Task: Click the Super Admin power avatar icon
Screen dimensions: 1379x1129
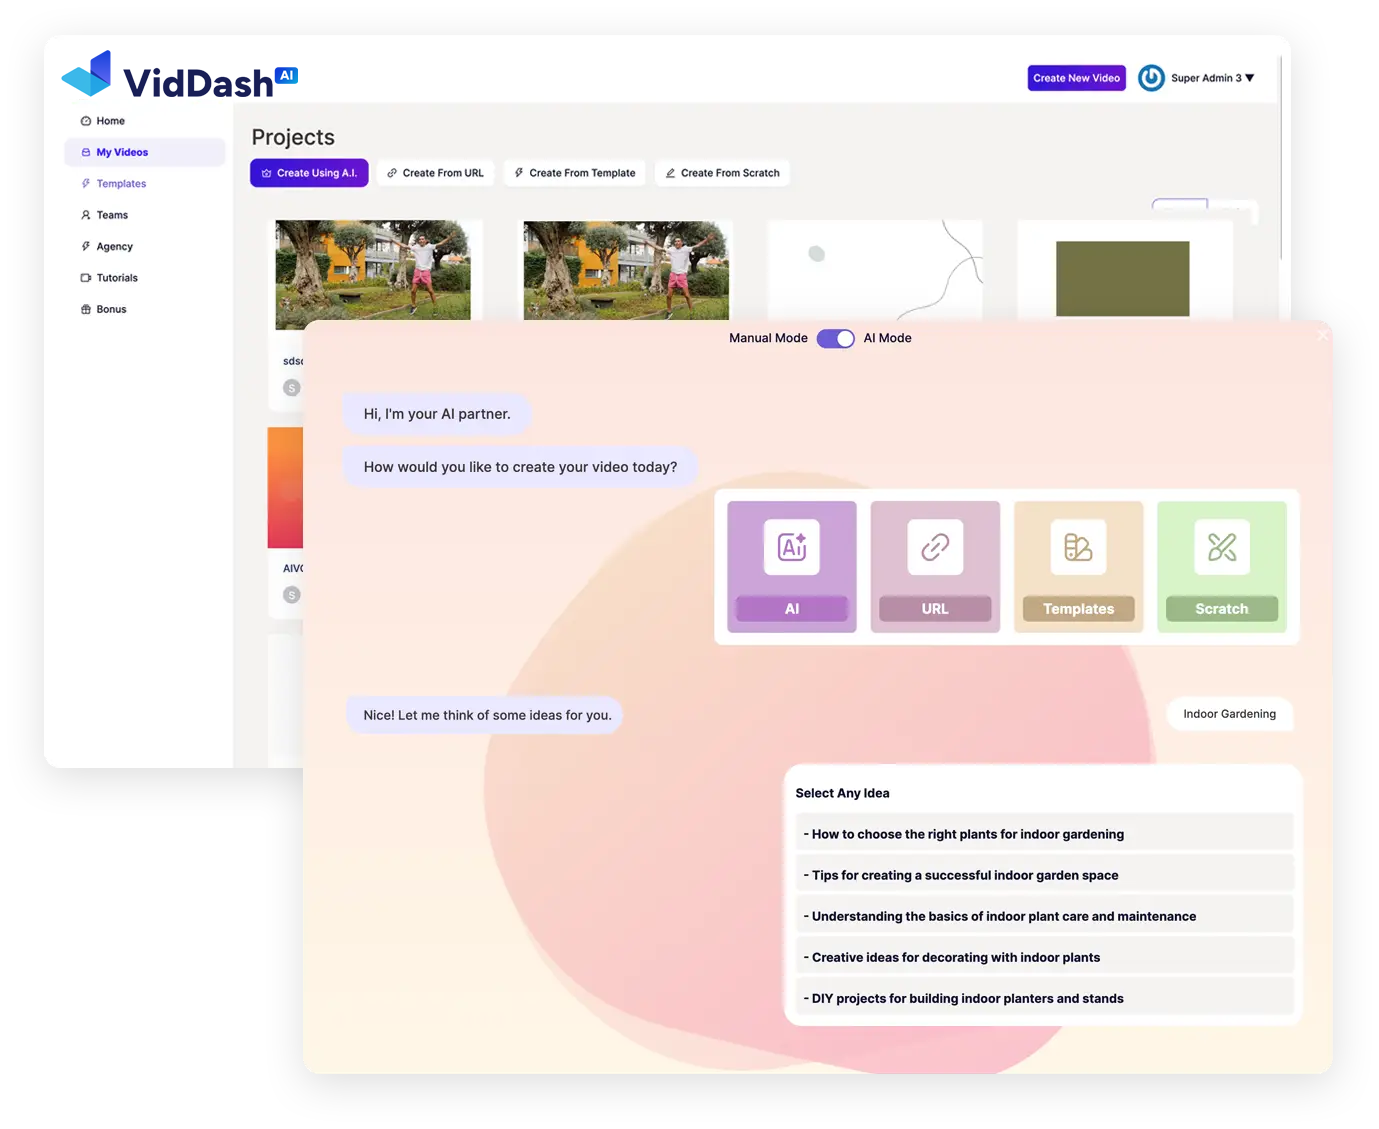Action: click(1151, 78)
